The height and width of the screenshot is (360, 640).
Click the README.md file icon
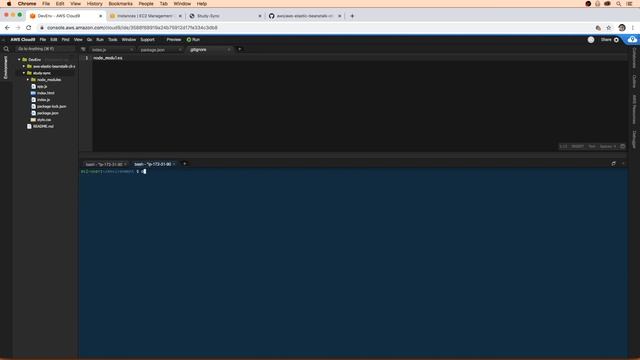pyautogui.click(x=29, y=127)
